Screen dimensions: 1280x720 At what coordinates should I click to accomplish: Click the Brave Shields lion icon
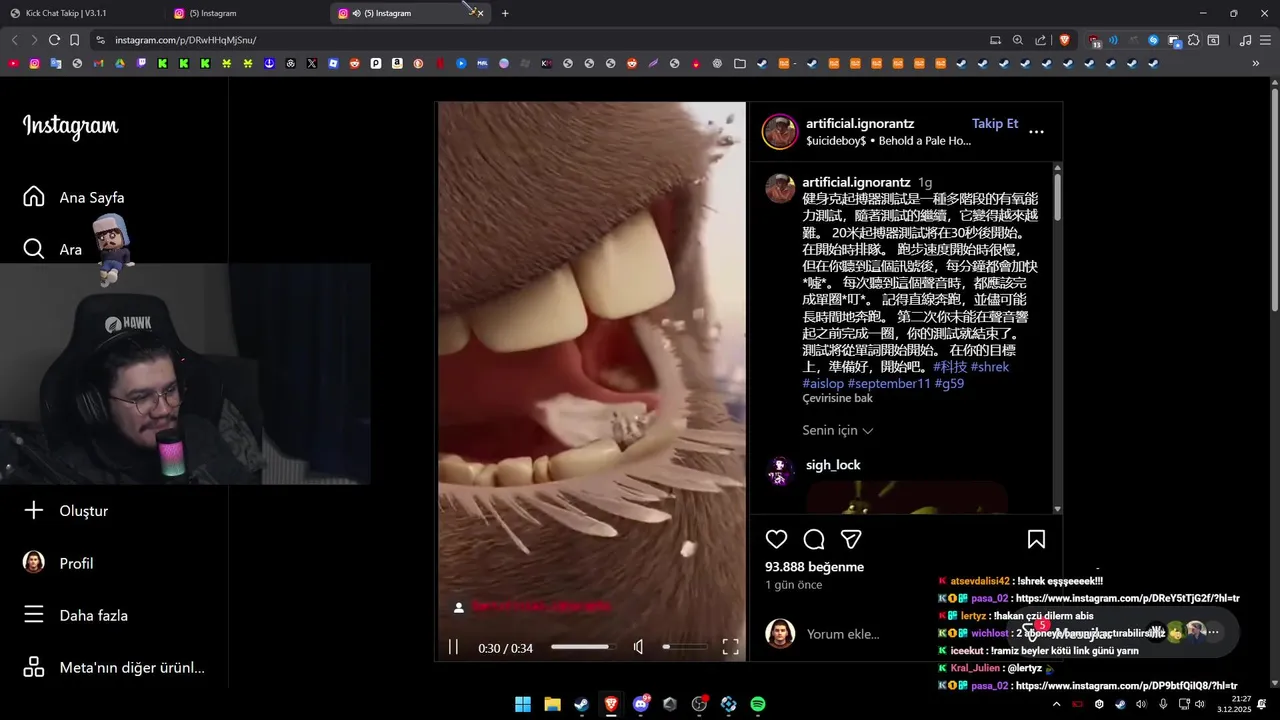pyautogui.click(x=1064, y=40)
